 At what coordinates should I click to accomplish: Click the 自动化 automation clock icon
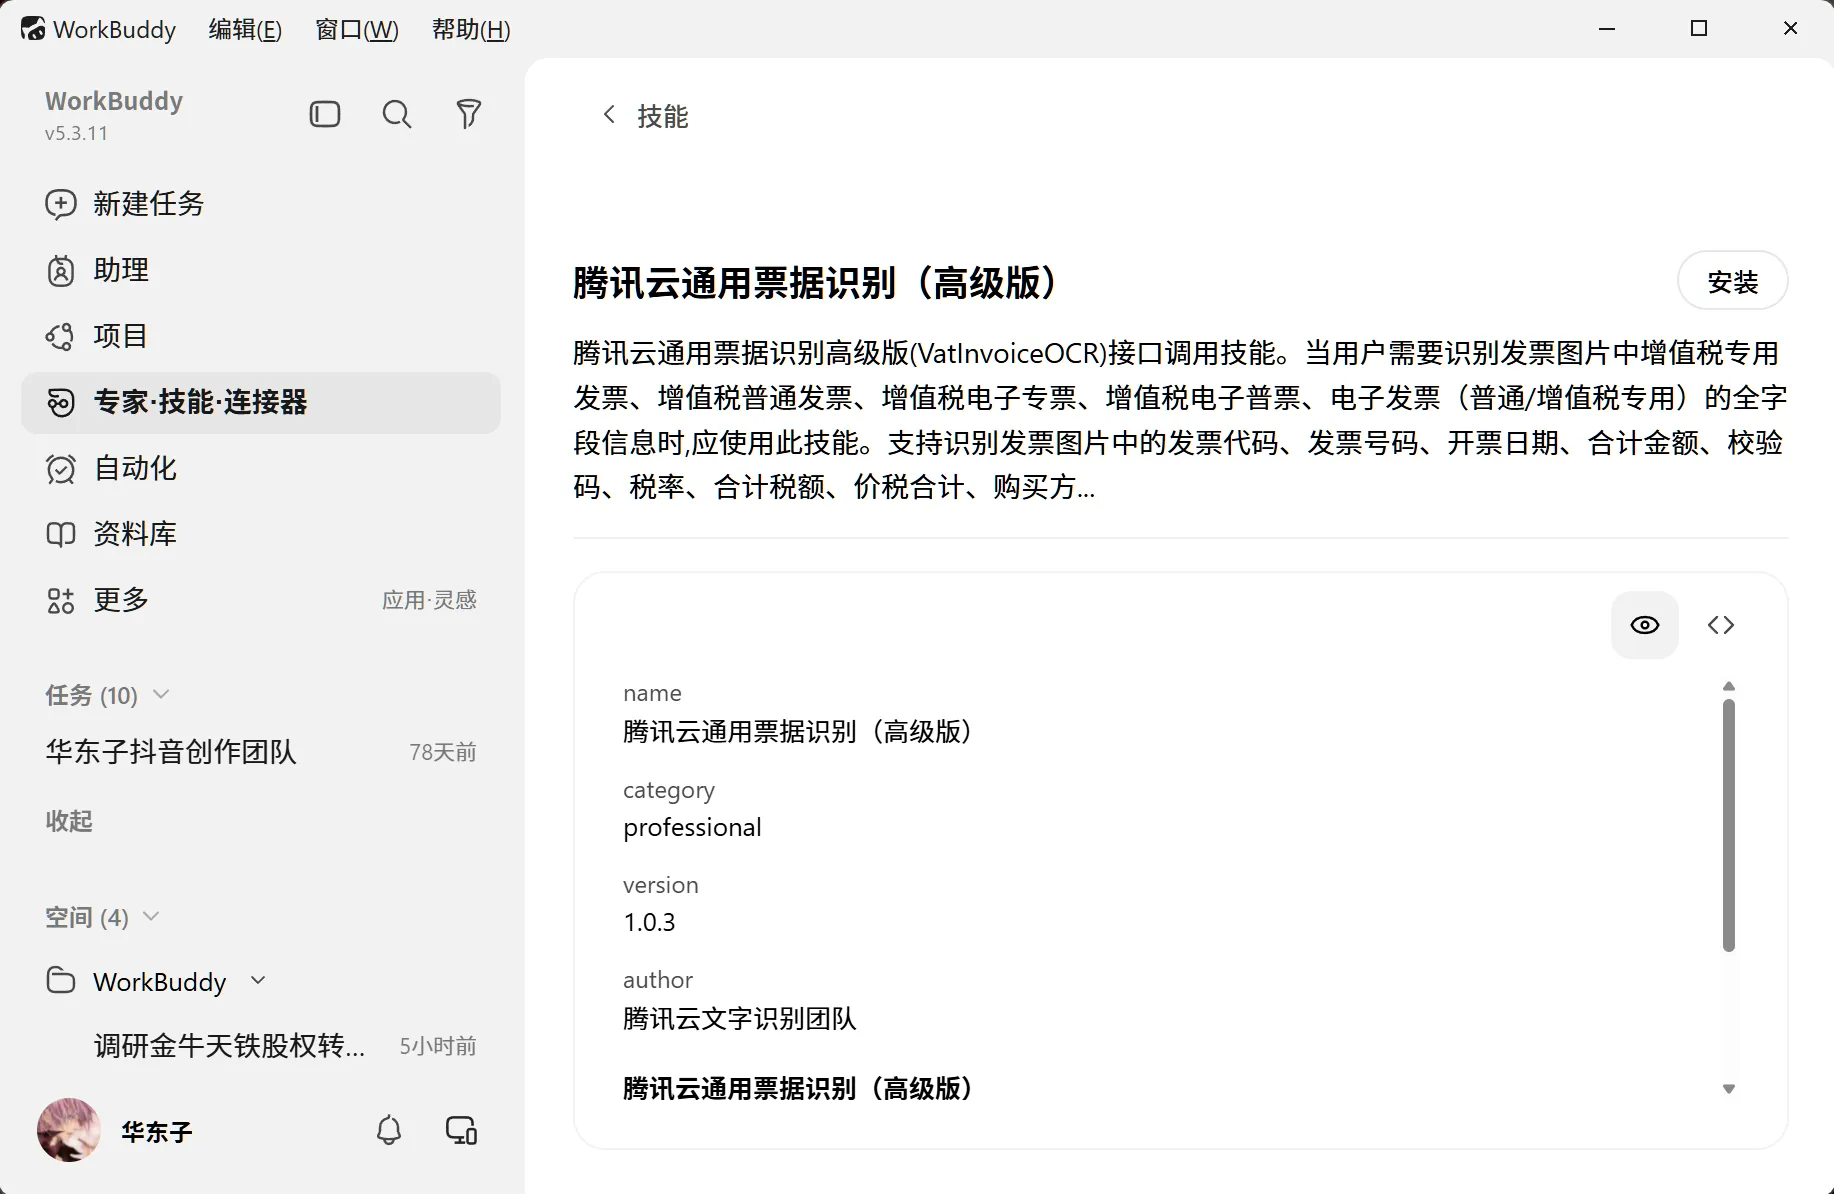[61, 468]
